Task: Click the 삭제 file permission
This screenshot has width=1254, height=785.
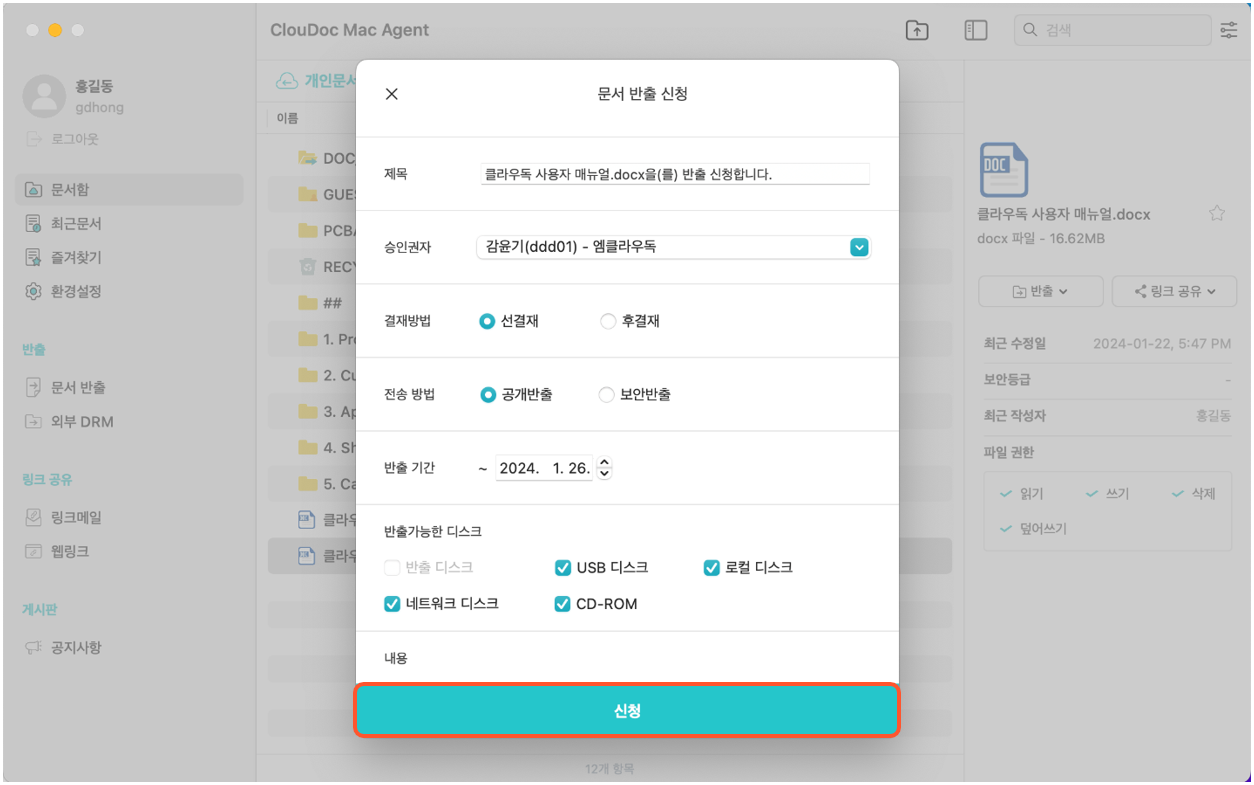Action: [x=1193, y=494]
